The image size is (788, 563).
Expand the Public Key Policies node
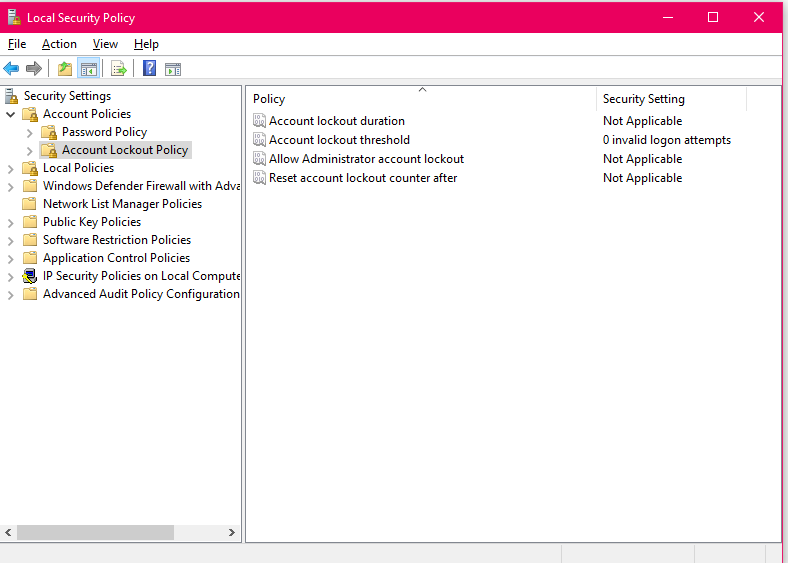click(11, 223)
